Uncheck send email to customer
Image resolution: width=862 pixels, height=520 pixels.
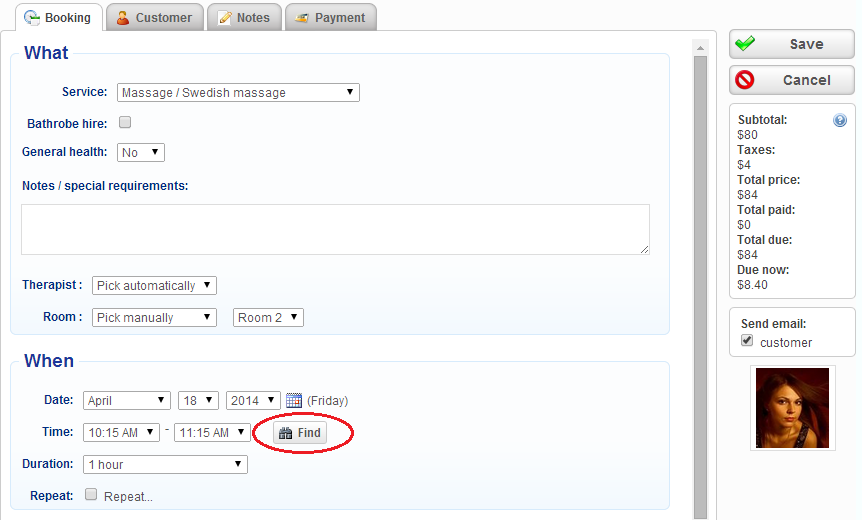(747, 341)
